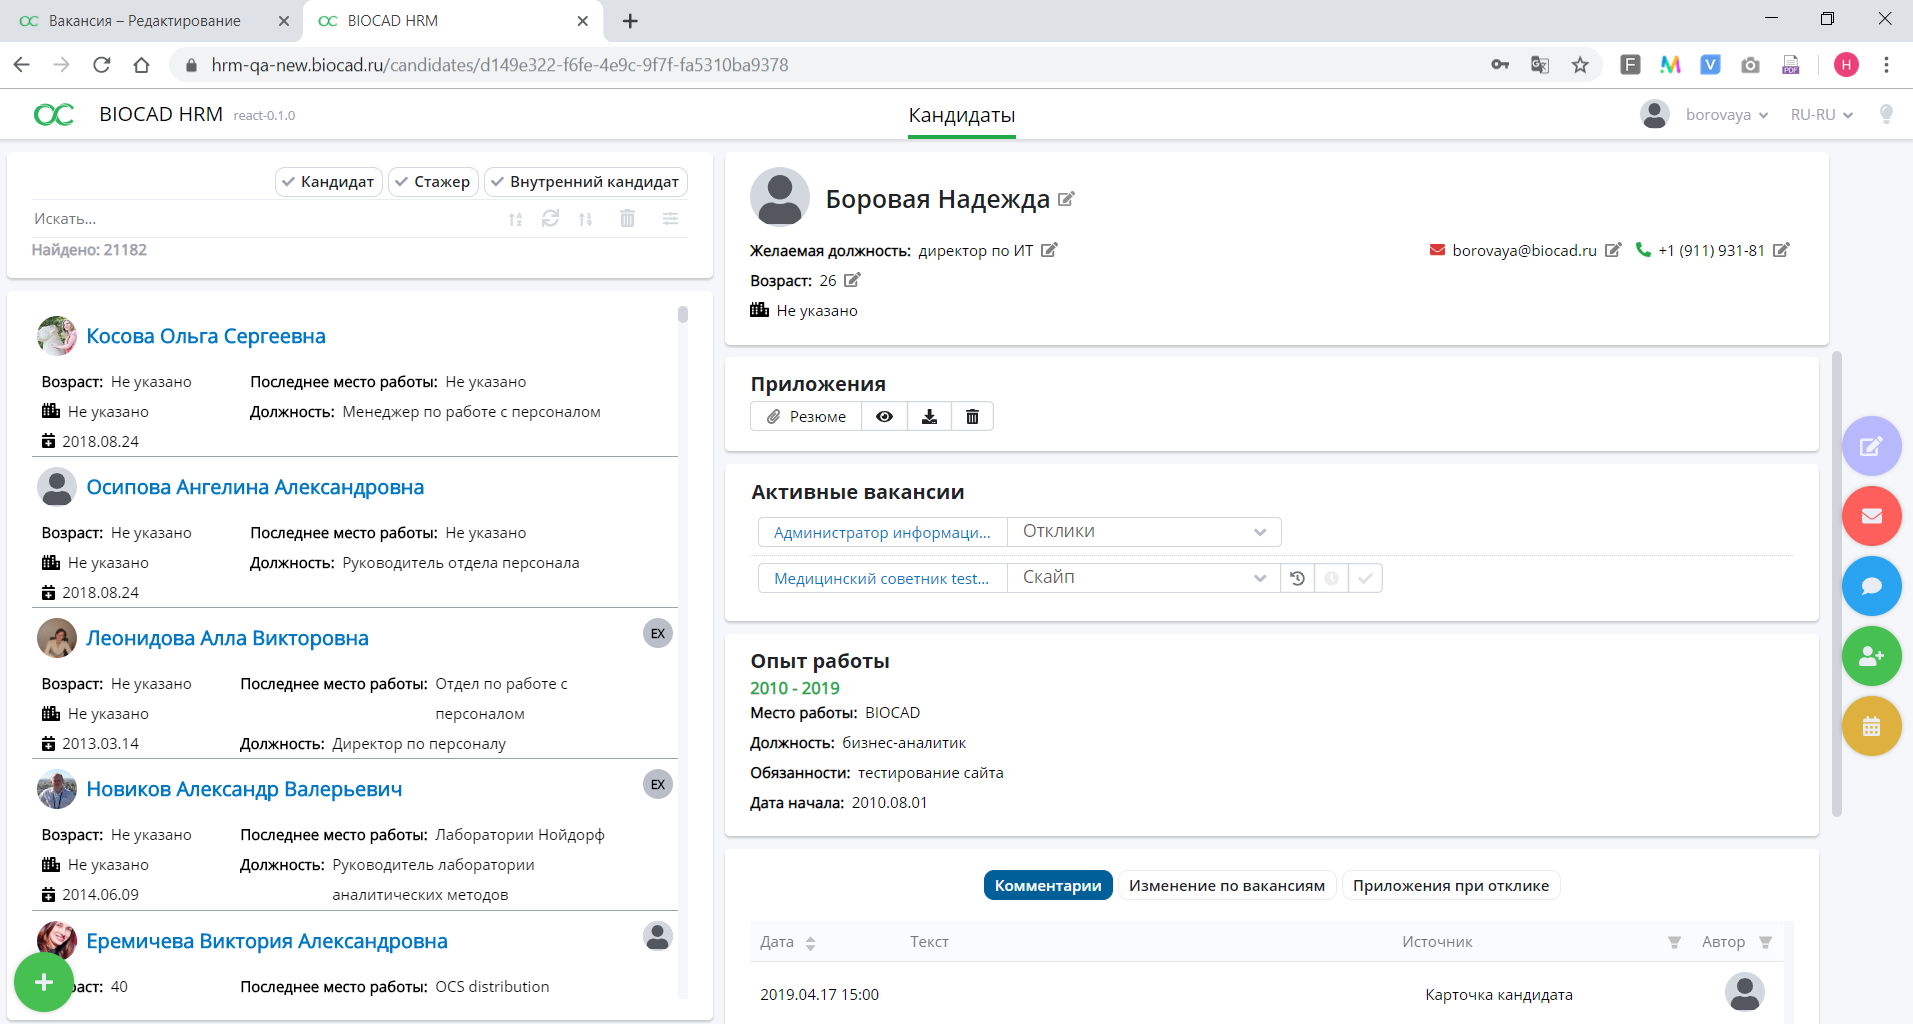Click the history icon next to Скайп
Image resolution: width=1913 pixels, height=1024 pixels.
(1297, 578)
